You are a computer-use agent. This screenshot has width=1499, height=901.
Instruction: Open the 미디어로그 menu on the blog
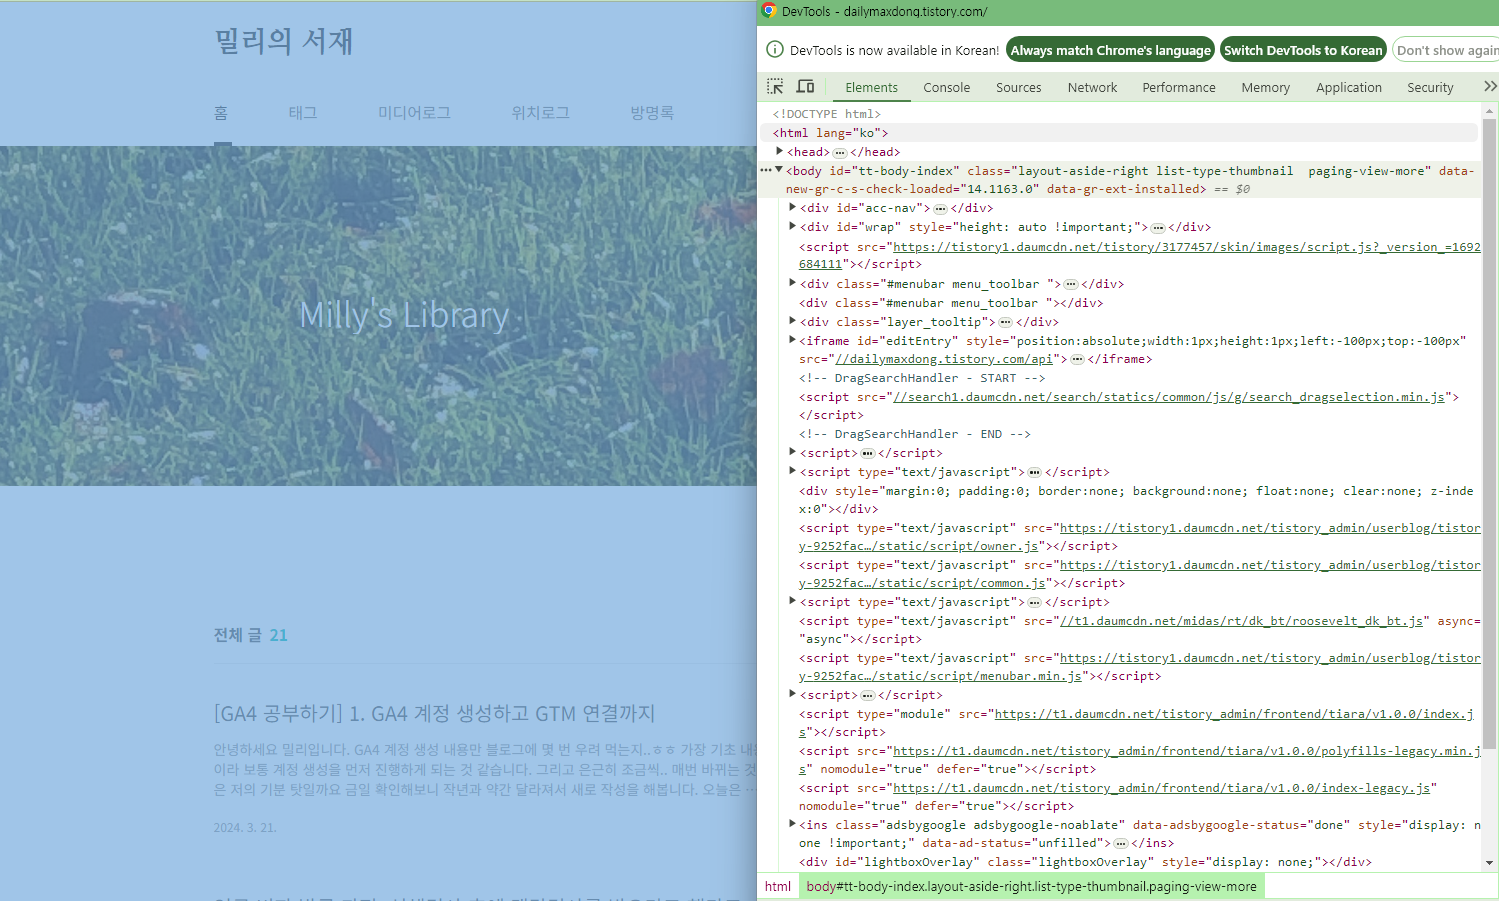[x=414, y=113]
